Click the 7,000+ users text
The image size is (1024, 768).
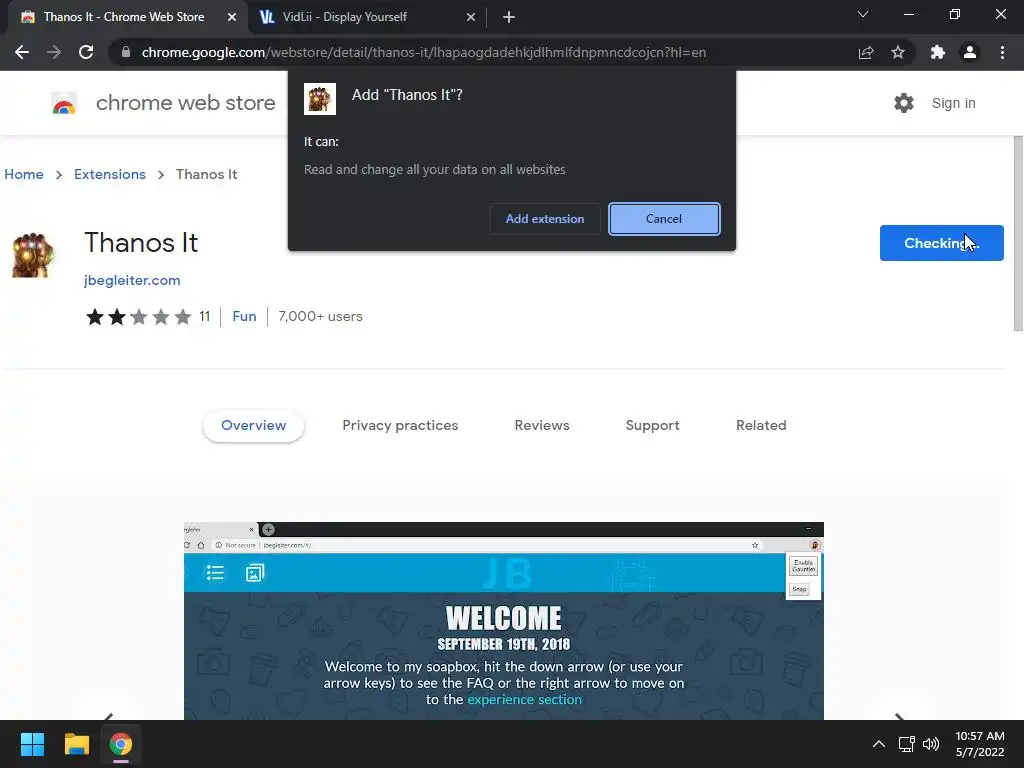pyautogui.click(x=320, y=317)
